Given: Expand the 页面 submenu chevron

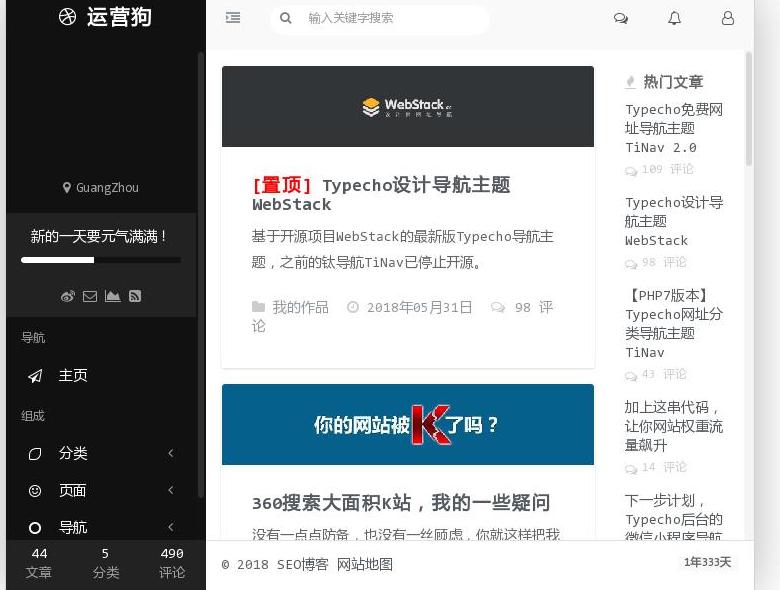Looking at the screenshot, I should tap(171, 490).
